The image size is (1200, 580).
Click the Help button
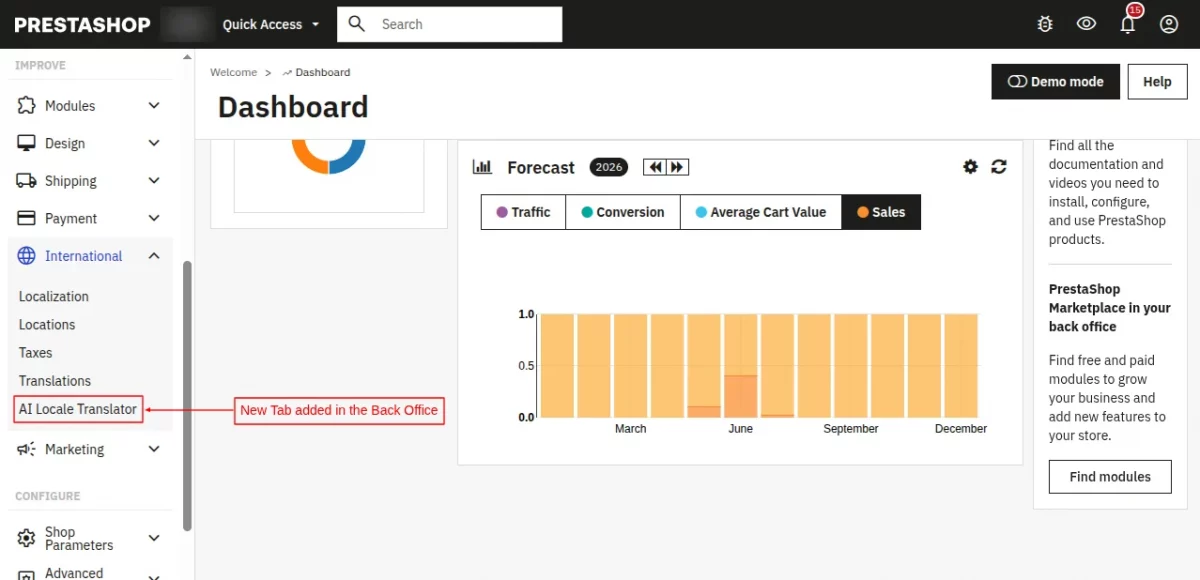[x=1157, y=82]
